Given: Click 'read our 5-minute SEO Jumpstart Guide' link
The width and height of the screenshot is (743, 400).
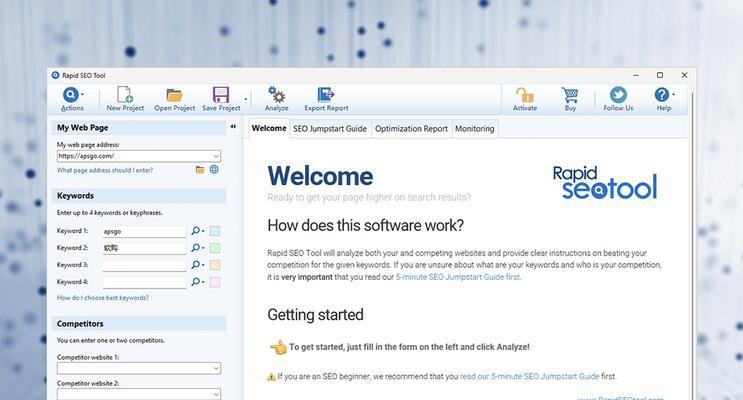Looking at the screenshot, I should pos(529,376).
